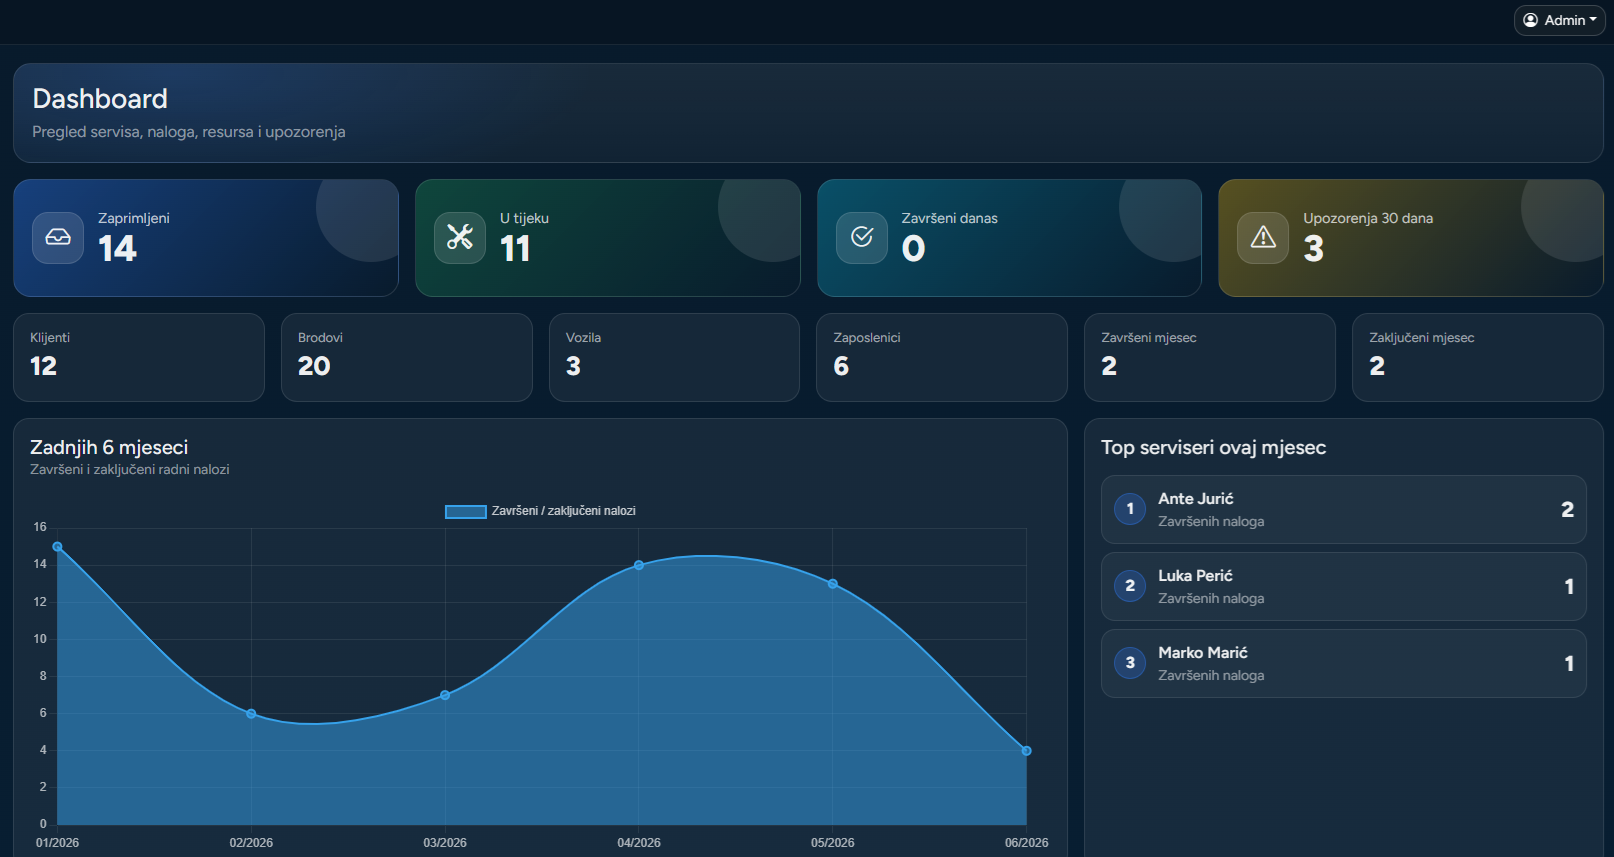
Task: Click the Zaprimljeni count 14
Action: coord(117,249)
